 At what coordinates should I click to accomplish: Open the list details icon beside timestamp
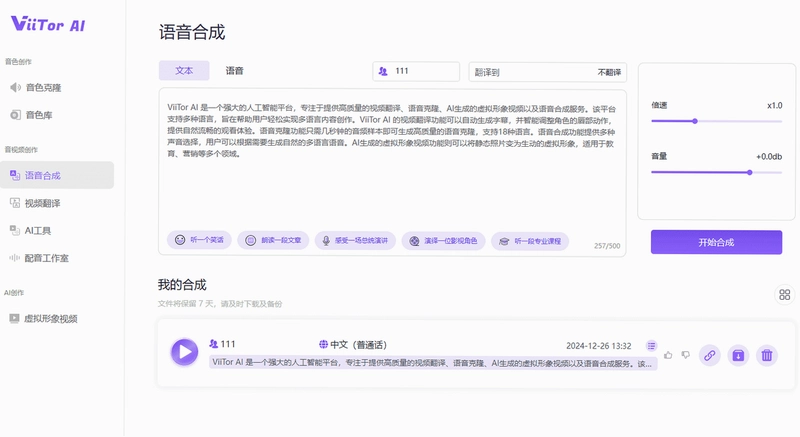652,346
